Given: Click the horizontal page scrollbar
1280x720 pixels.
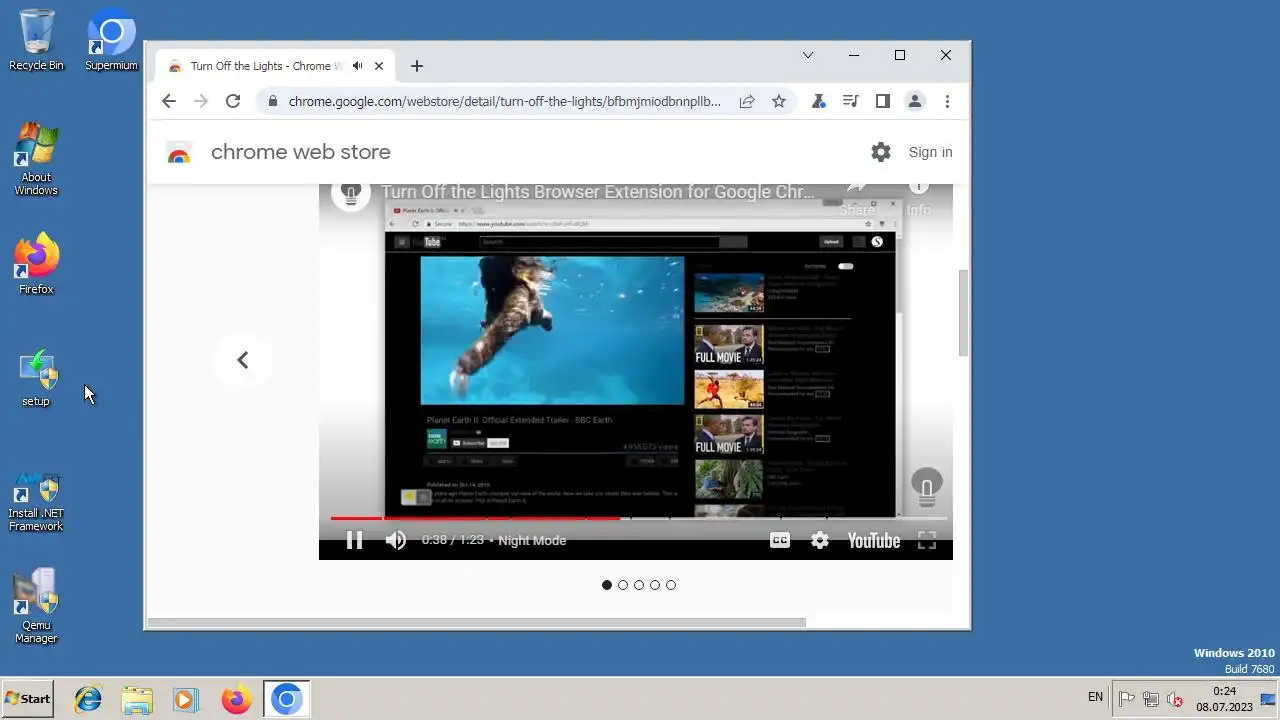Looking at the screenshot, I should point(476,623).
